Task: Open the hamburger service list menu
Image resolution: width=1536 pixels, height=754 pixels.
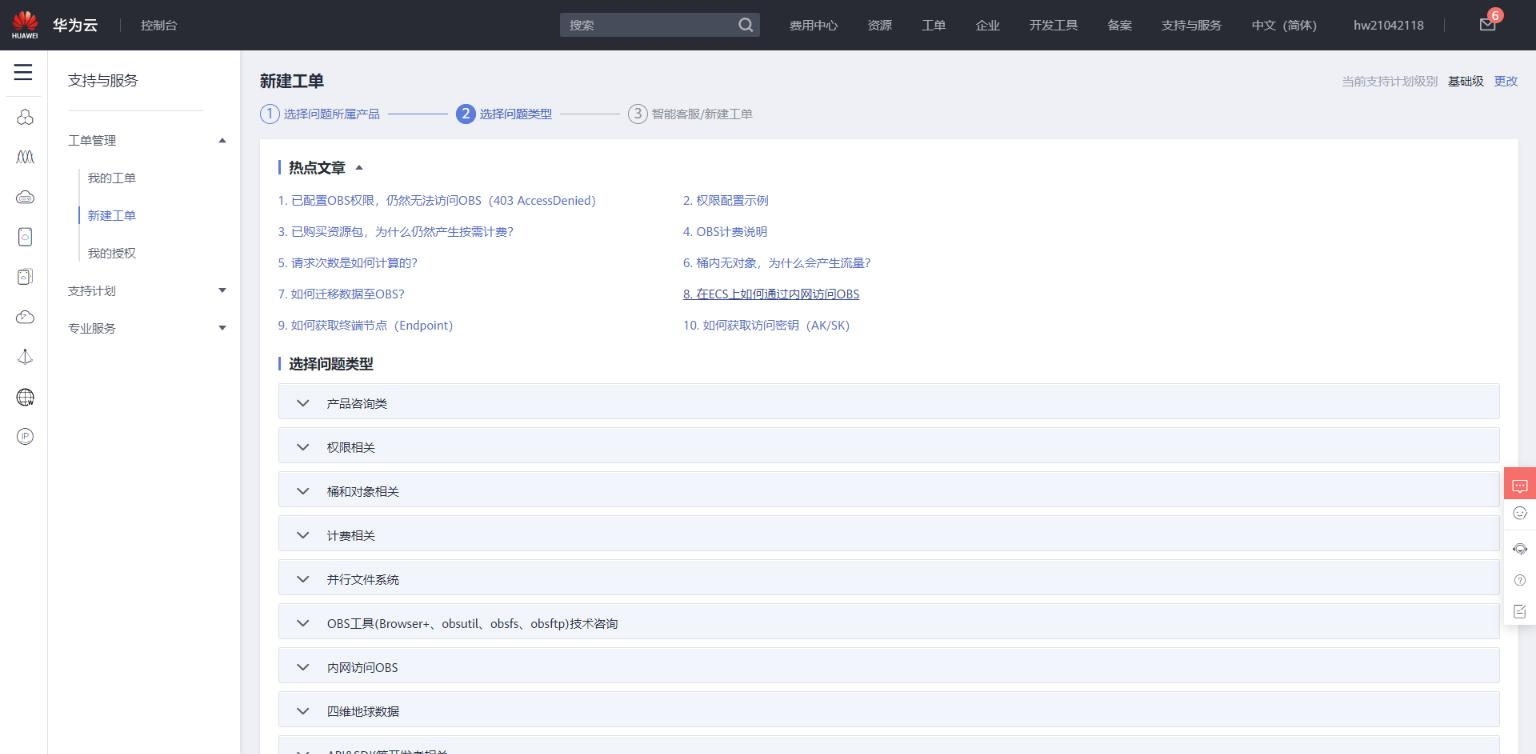Action: click(23, 72)
